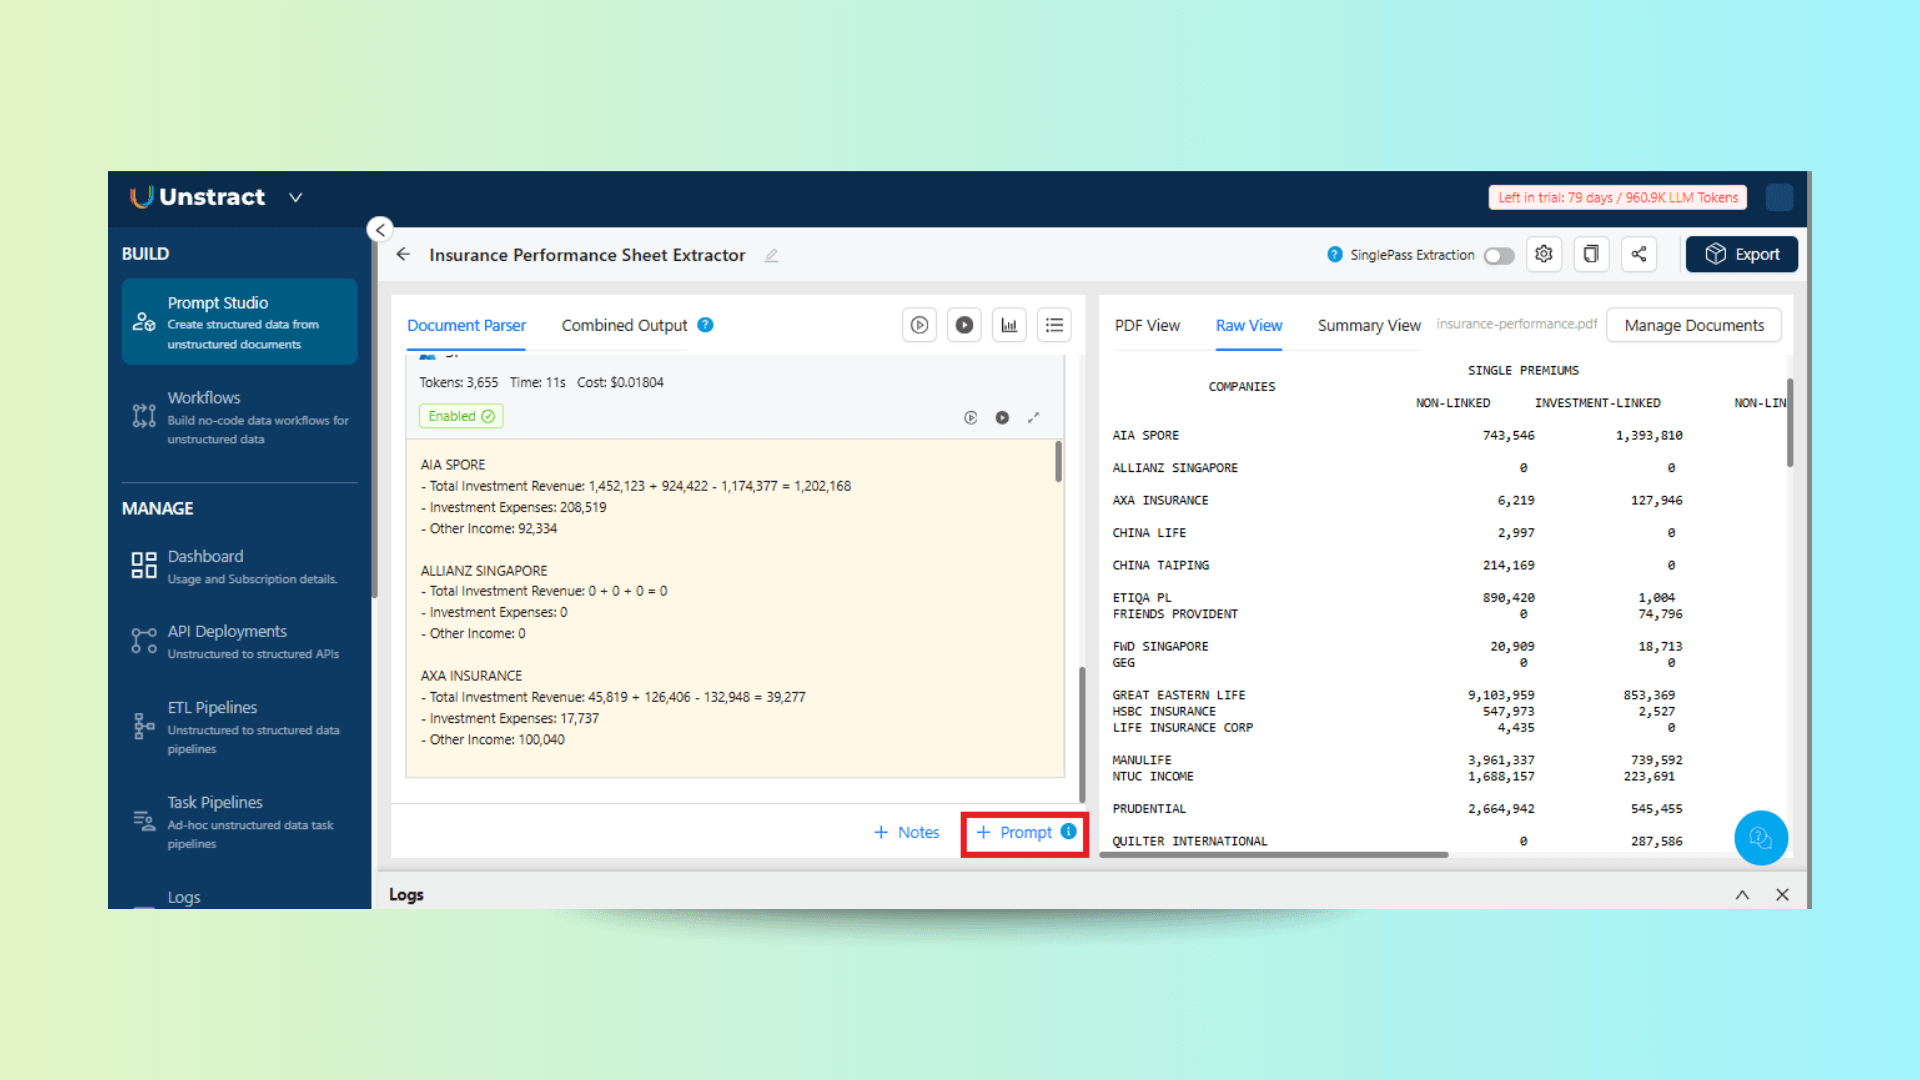Run all prompts using the dark play icon
1920x1080 pixels.
[964, 324]
